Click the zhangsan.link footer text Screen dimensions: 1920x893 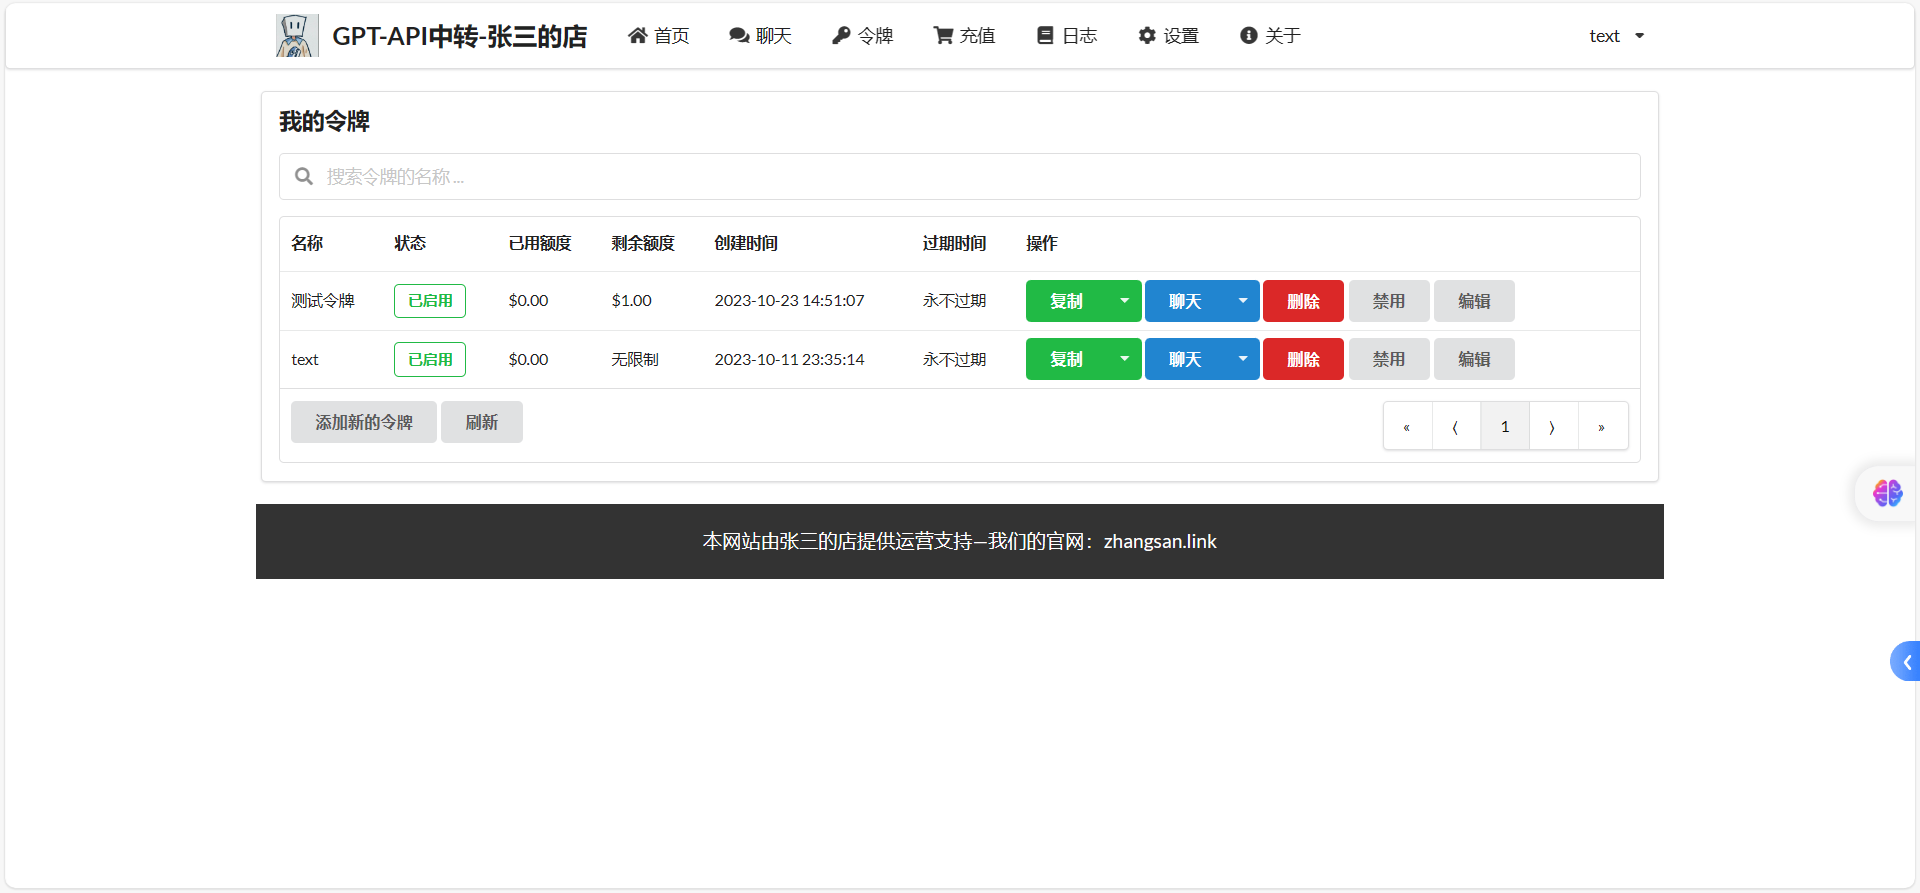tap(1160, 541)
